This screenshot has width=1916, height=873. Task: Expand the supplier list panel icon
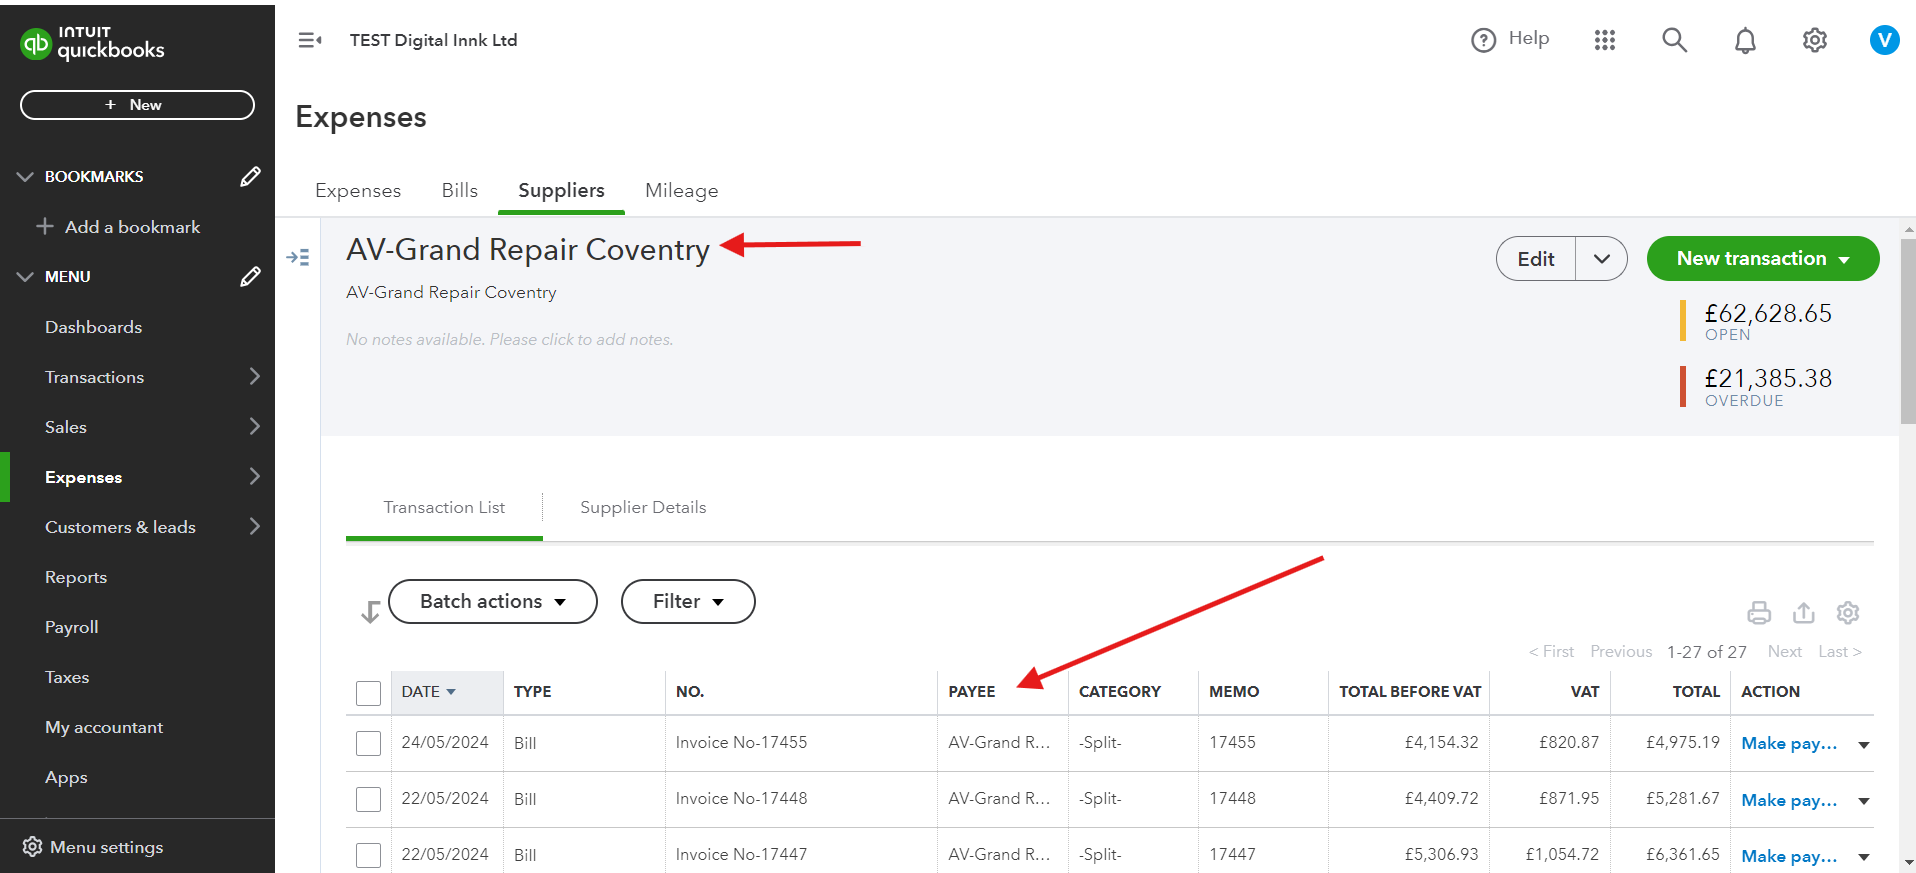(x=298, y=257)
